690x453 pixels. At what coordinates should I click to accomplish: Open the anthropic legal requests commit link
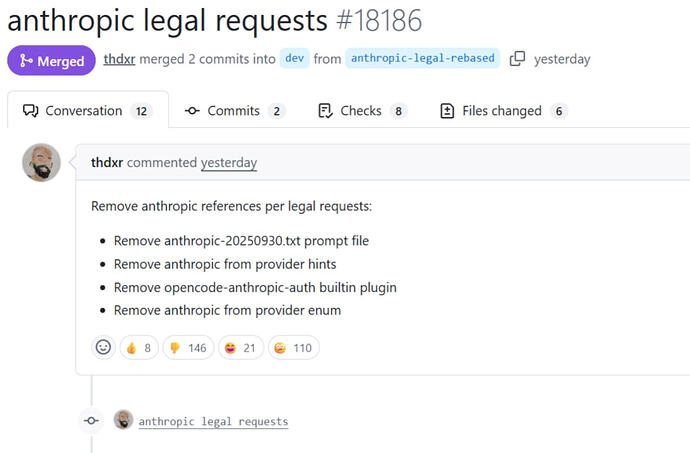pyautogui.click(x=213, y=421)
